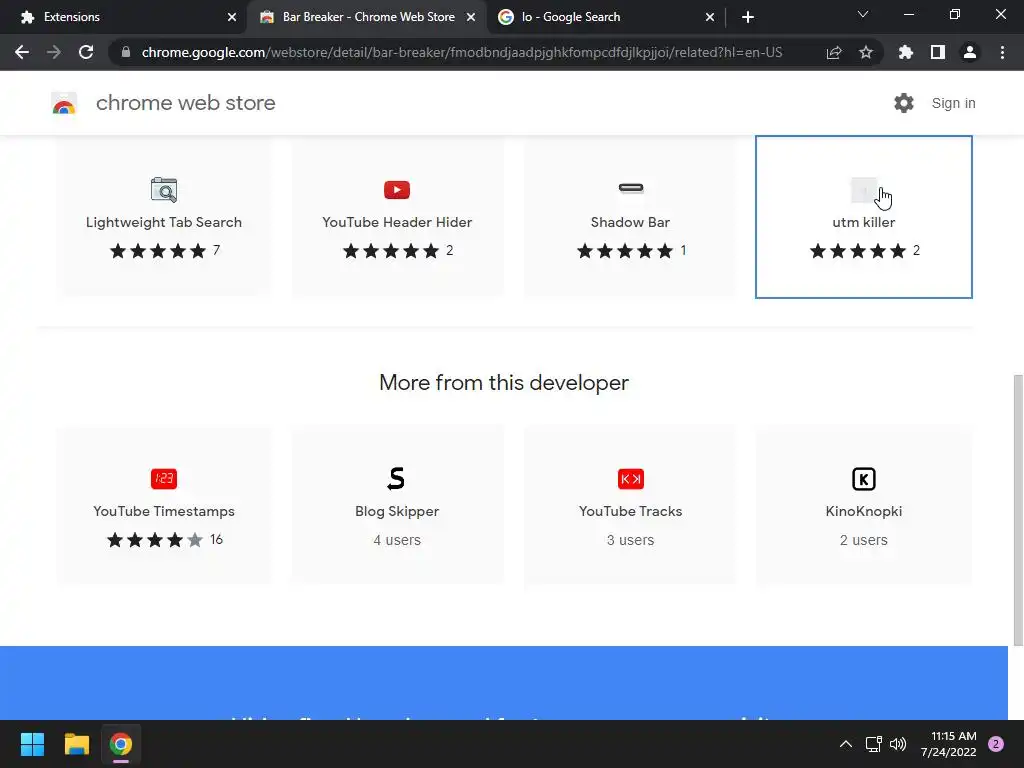Open the Windows Start menu

(x=32, y=744)
